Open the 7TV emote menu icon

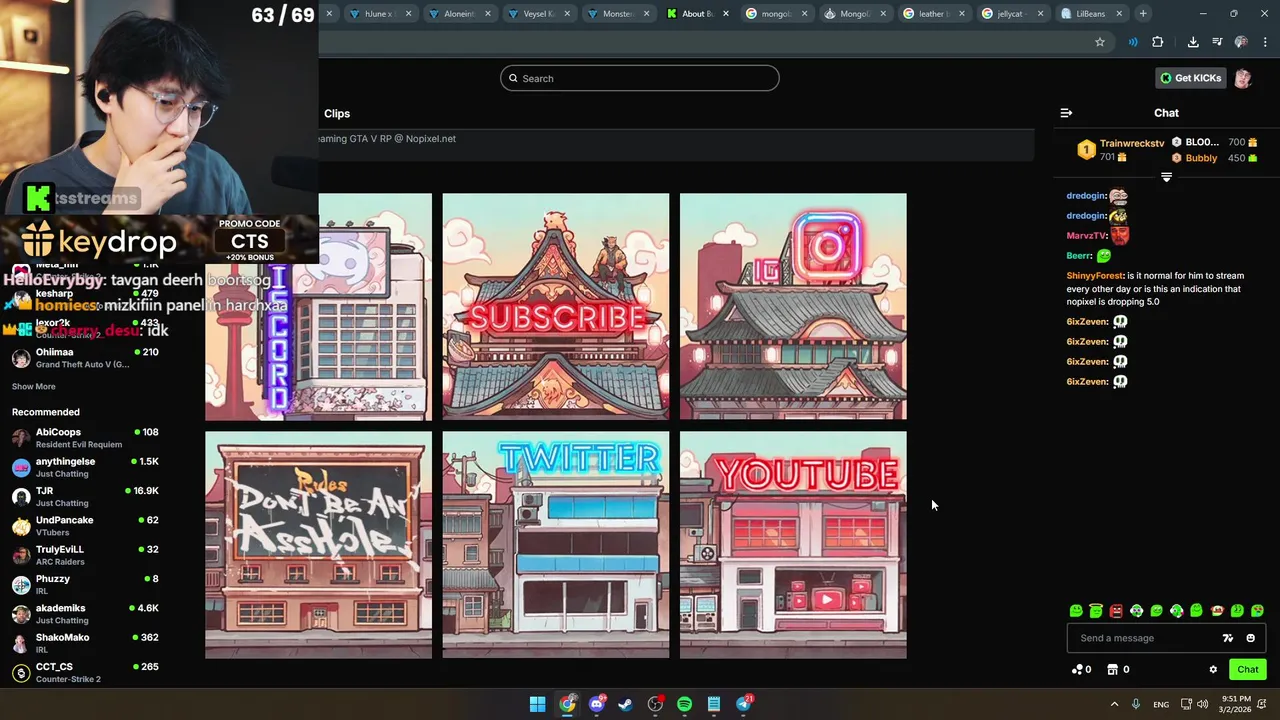[x=1228, y=638]
